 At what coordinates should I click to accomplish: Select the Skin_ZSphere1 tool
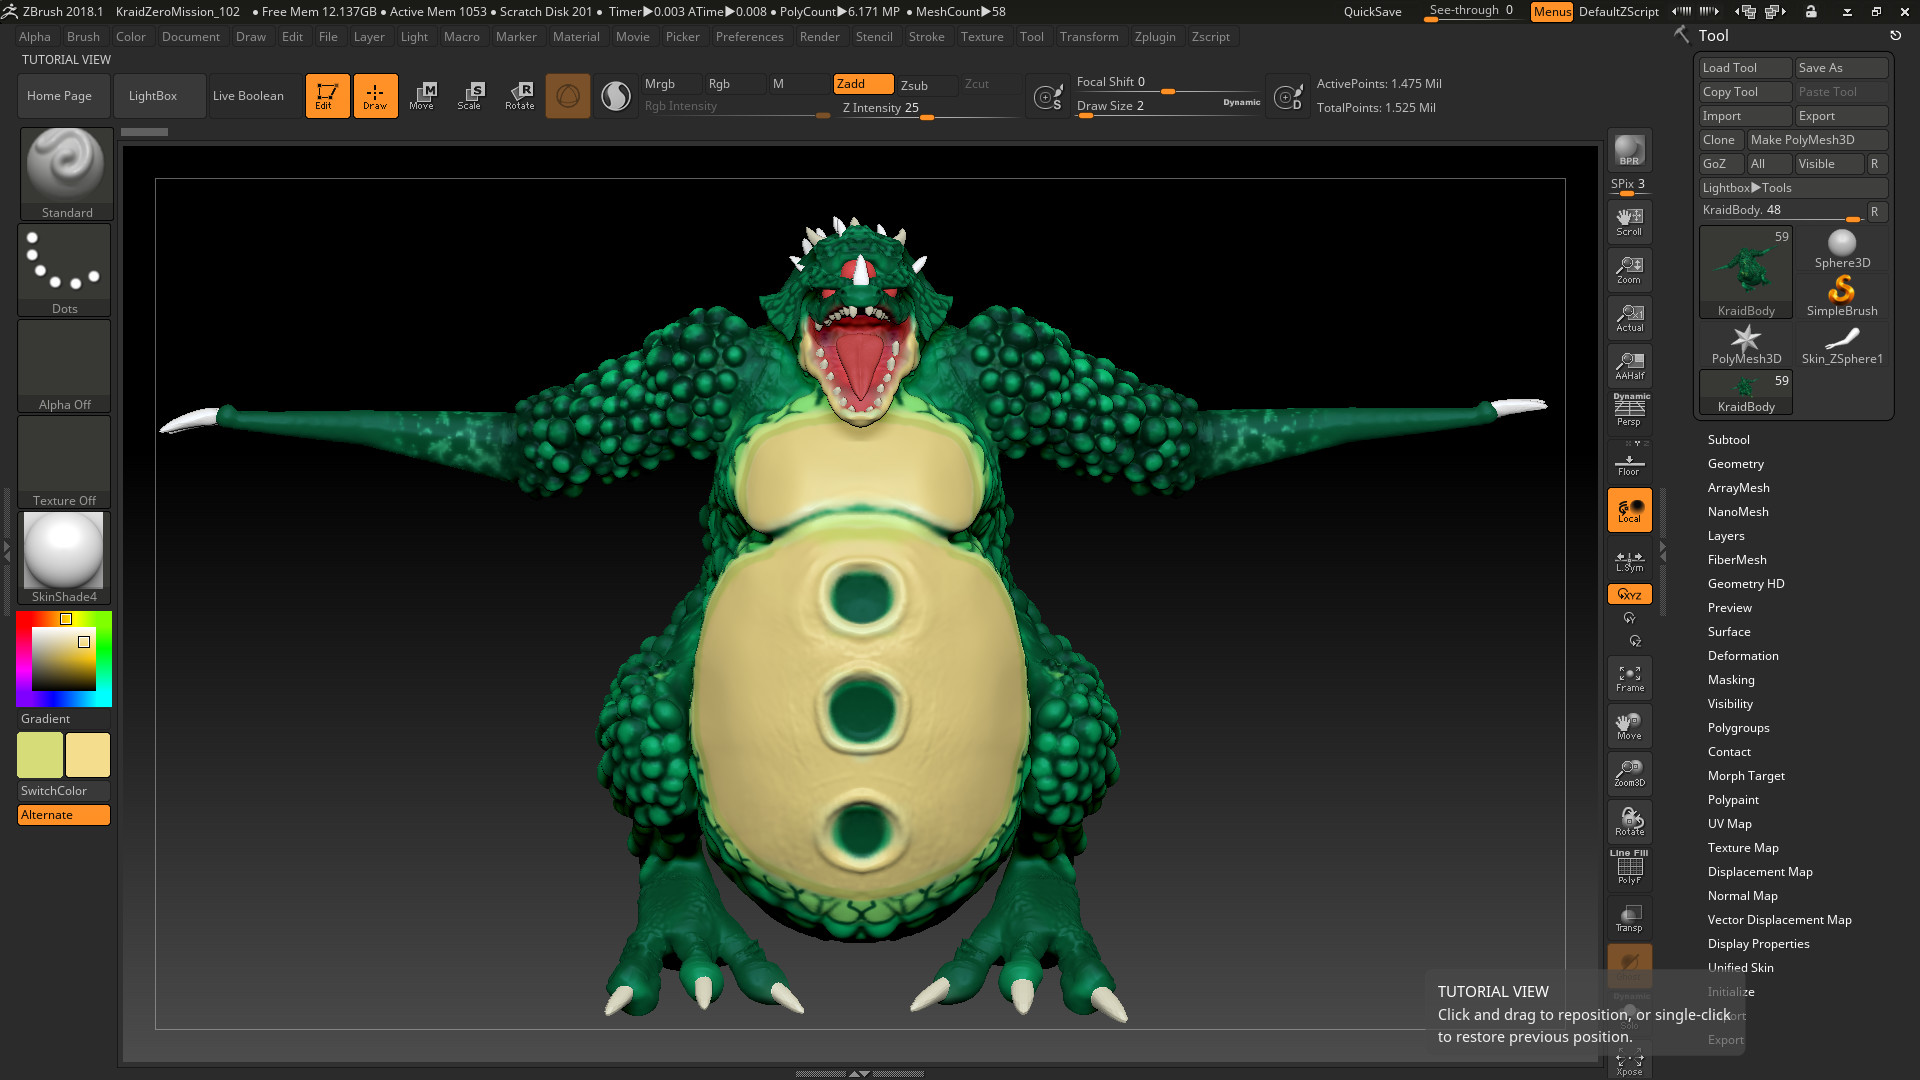pos(1842,345)
